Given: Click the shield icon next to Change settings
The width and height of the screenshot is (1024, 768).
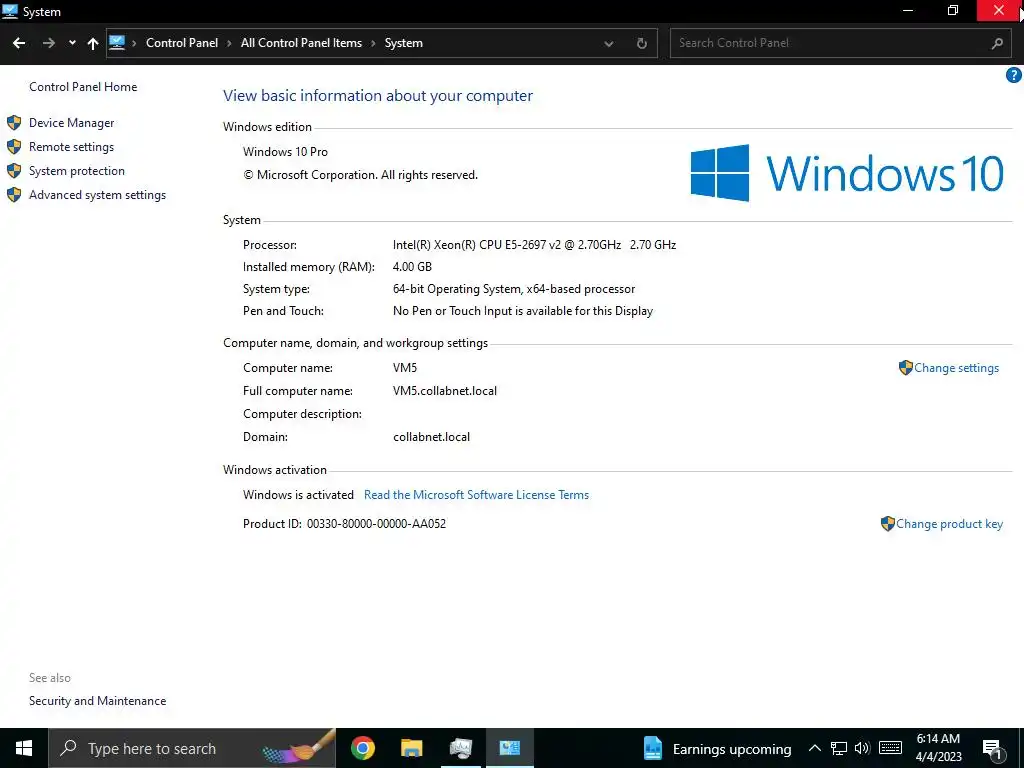Looking at the screenshot, I should (905, 368).
